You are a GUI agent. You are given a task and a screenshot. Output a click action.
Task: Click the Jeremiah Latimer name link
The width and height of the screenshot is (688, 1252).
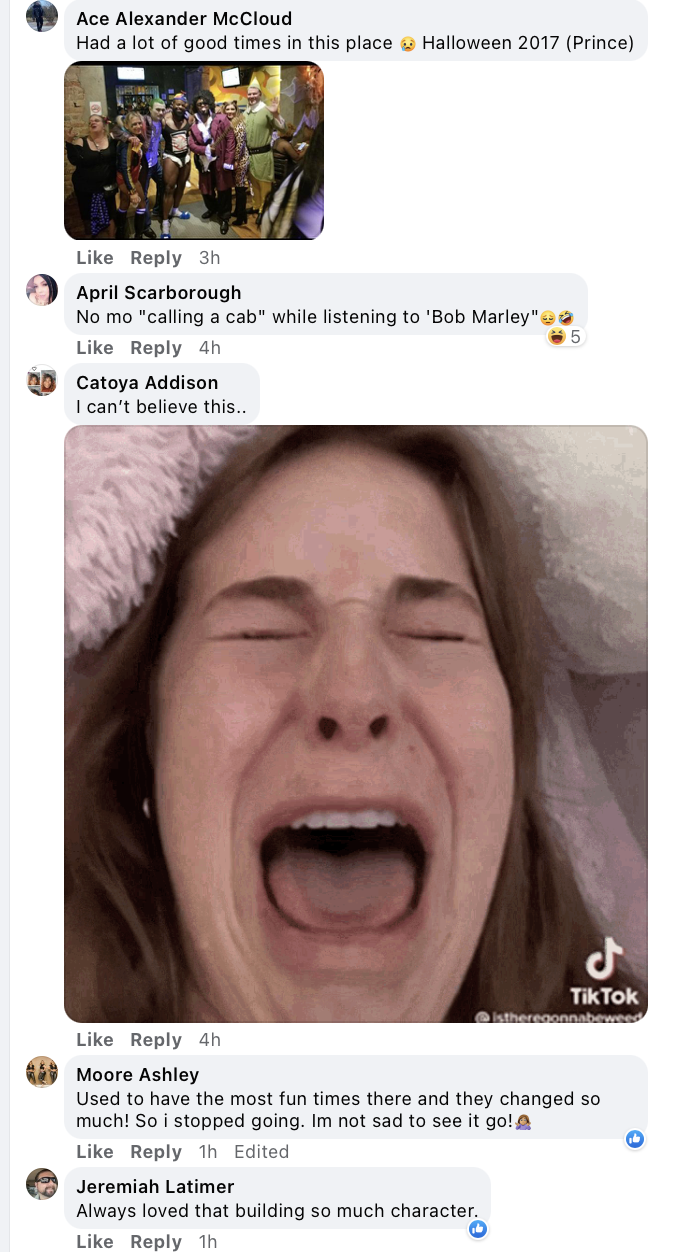(x=155, y=1187)
